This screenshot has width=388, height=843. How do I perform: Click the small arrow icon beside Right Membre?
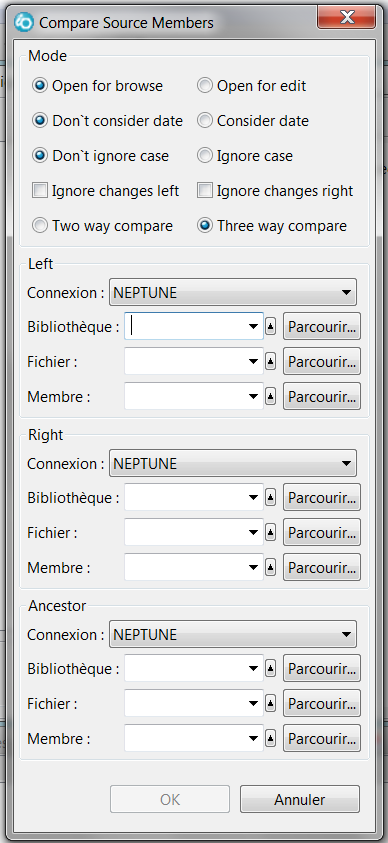270,567
